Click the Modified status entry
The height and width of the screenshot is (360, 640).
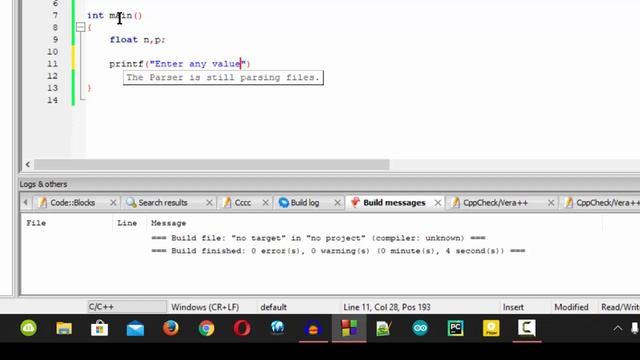(x=571, y=307)
